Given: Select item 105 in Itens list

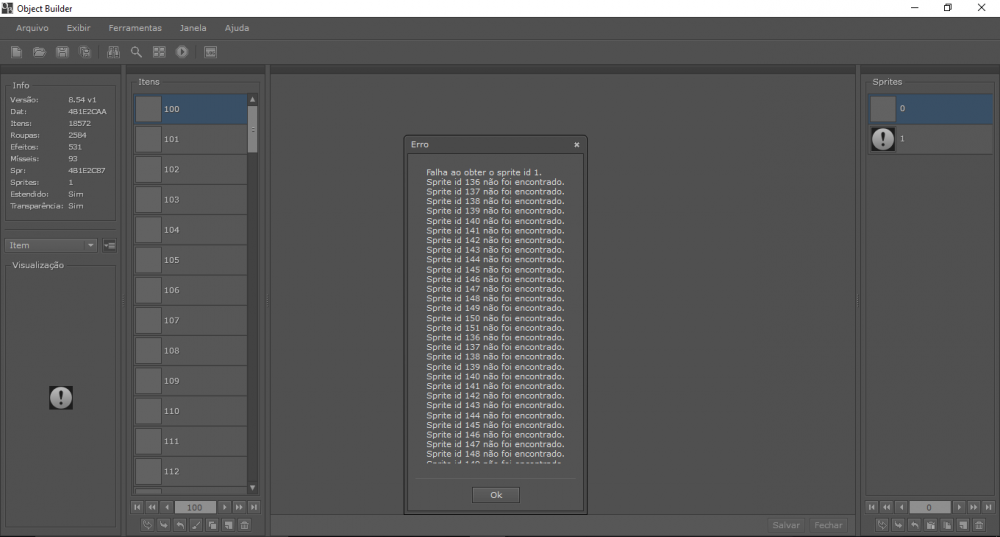Looking at the screenshot, I should pos(190,260).
